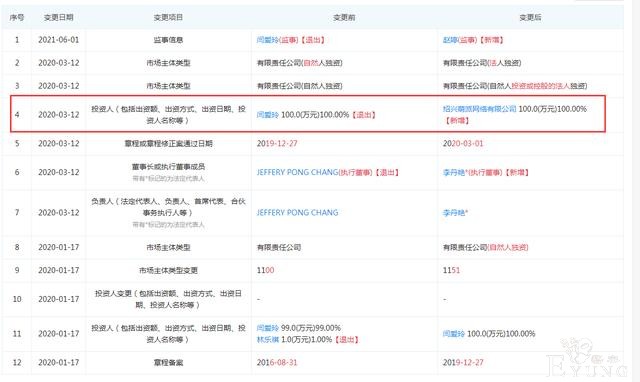Select 有限责任公司(自然人独资) 变更后 cell in row 8

click(486, 247)
